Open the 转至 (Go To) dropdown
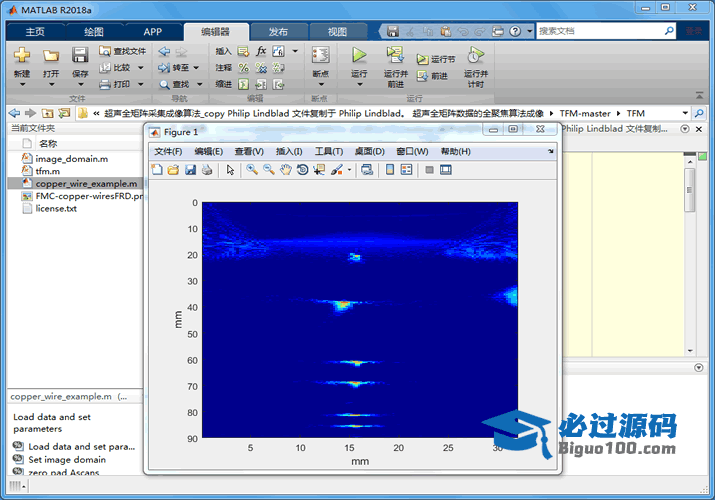The image size is (715, 500). [x=196, y=67]
